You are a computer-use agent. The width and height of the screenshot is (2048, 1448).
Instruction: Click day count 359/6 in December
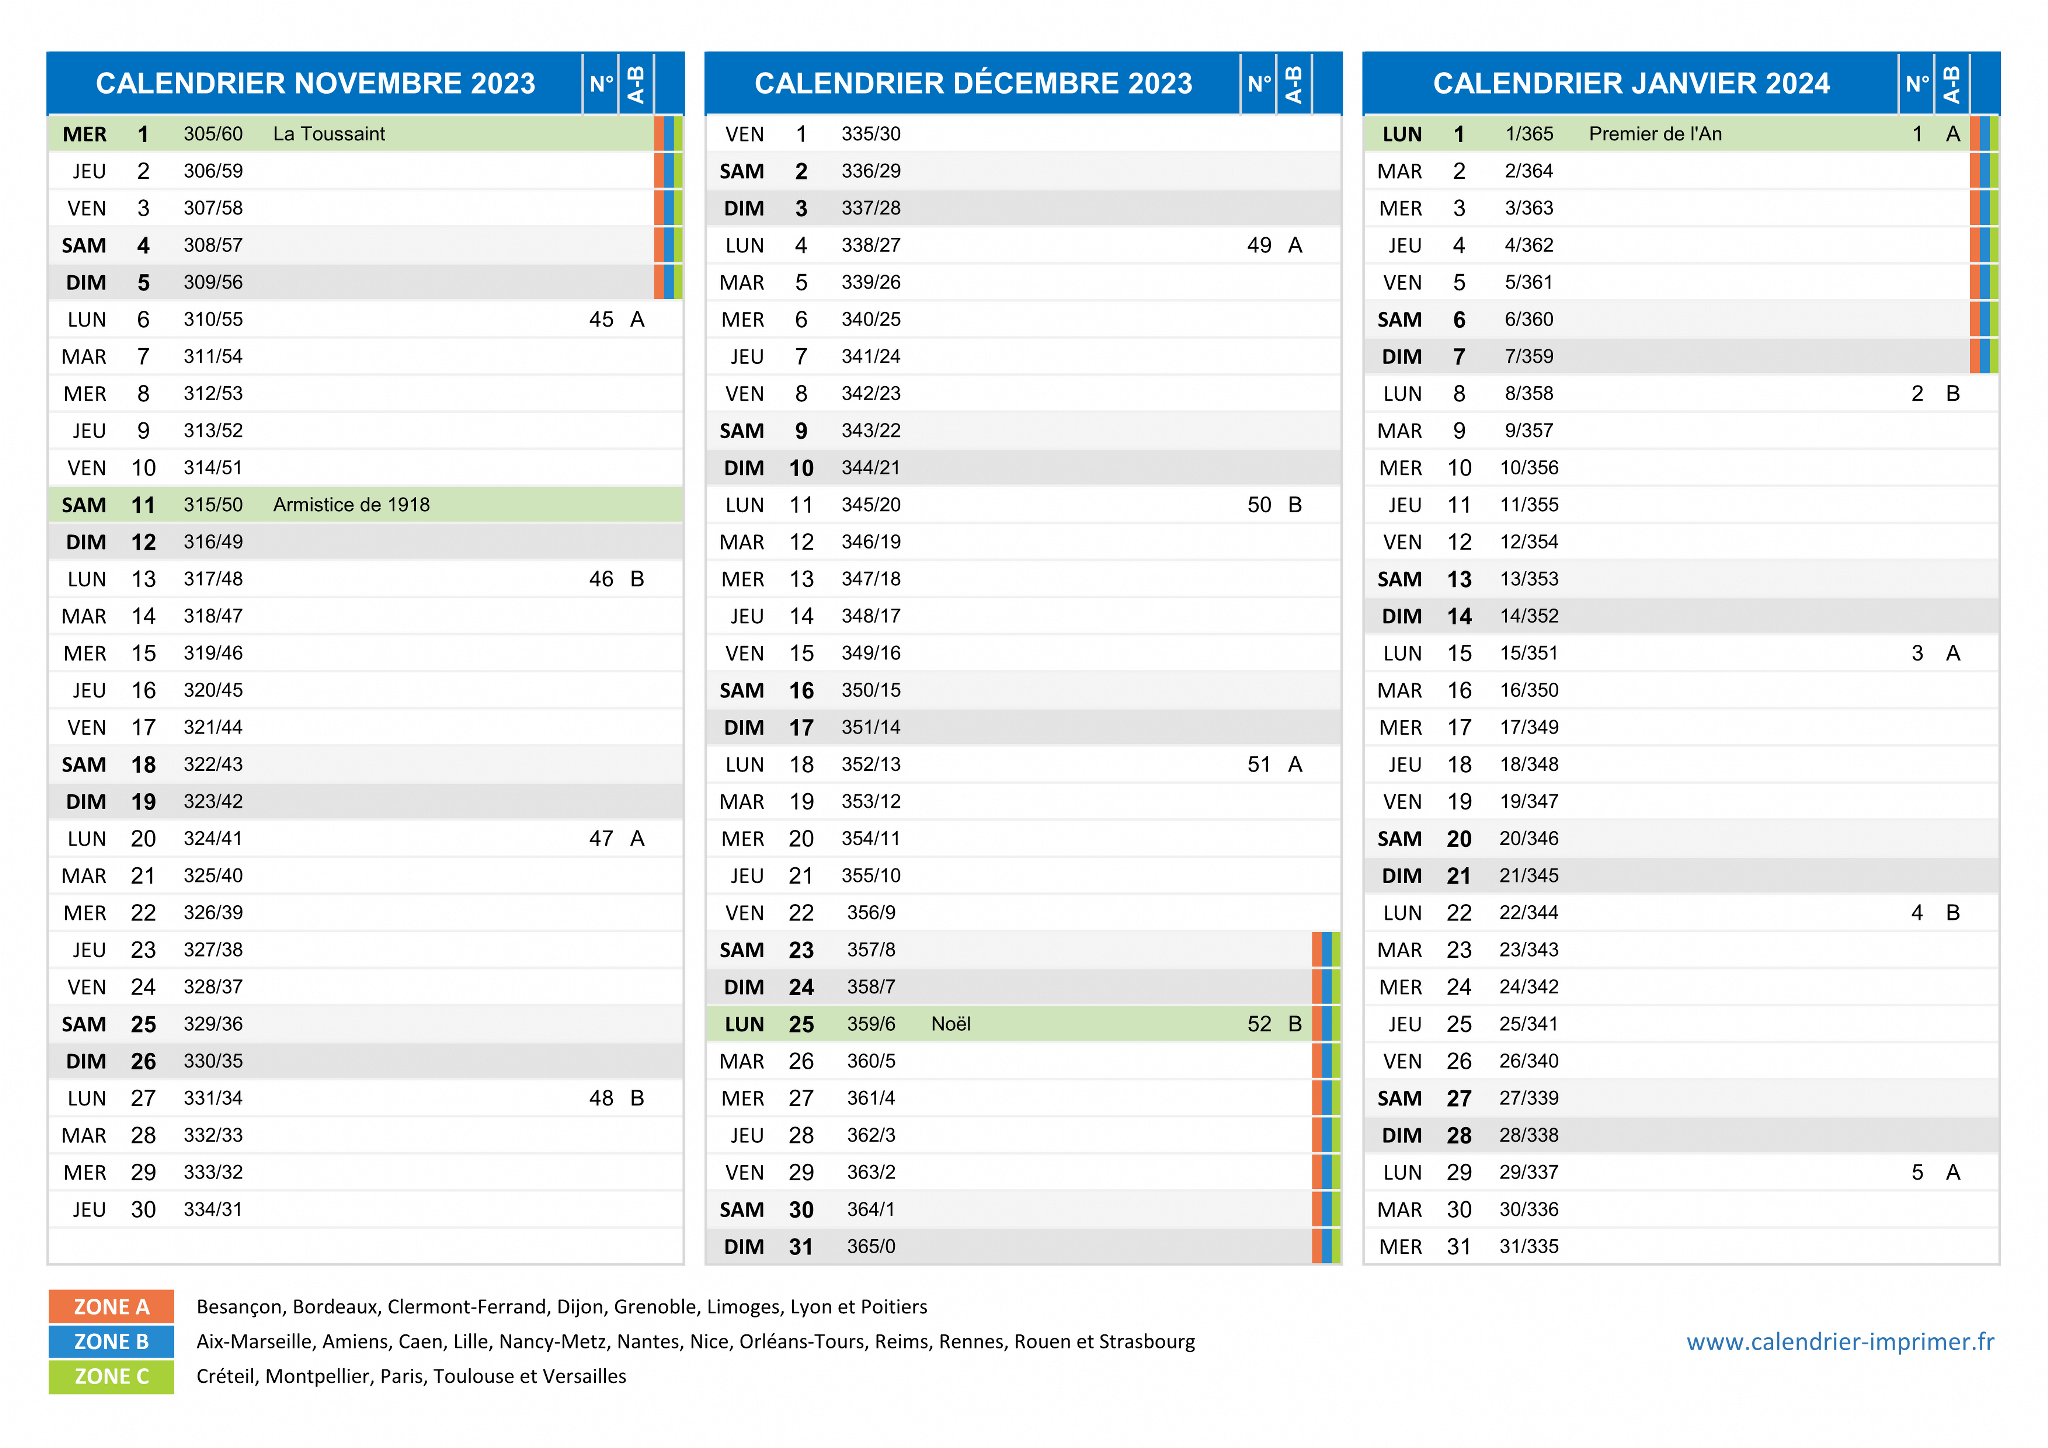pyautogui.click(x=871, y=1024)
